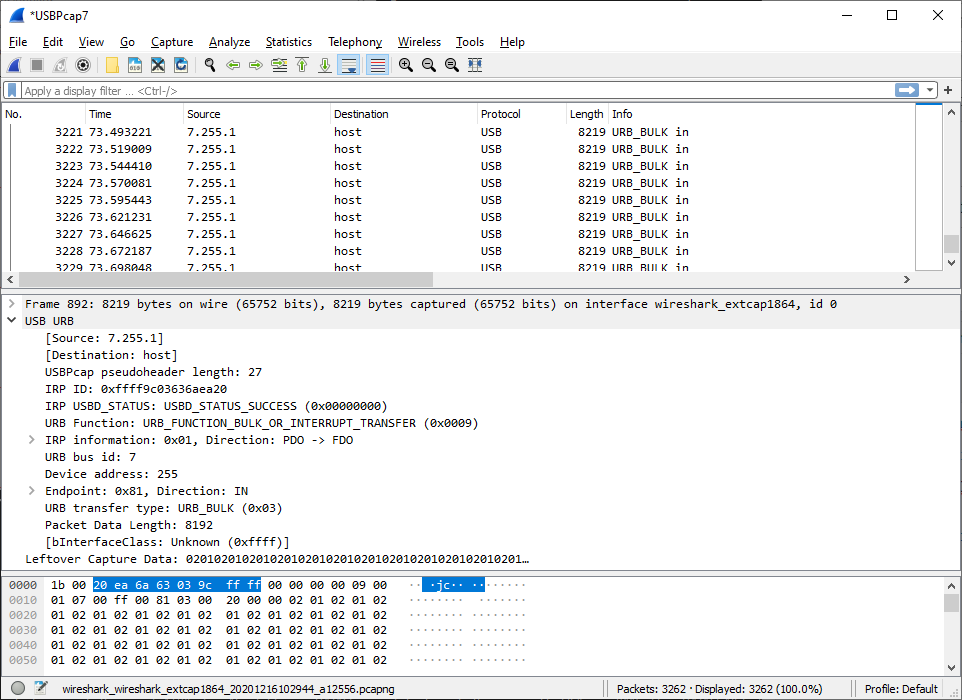The height and width of the screenshot is (700, 962).
Task: Sort by the No. column header
Action: coord(44,113)
